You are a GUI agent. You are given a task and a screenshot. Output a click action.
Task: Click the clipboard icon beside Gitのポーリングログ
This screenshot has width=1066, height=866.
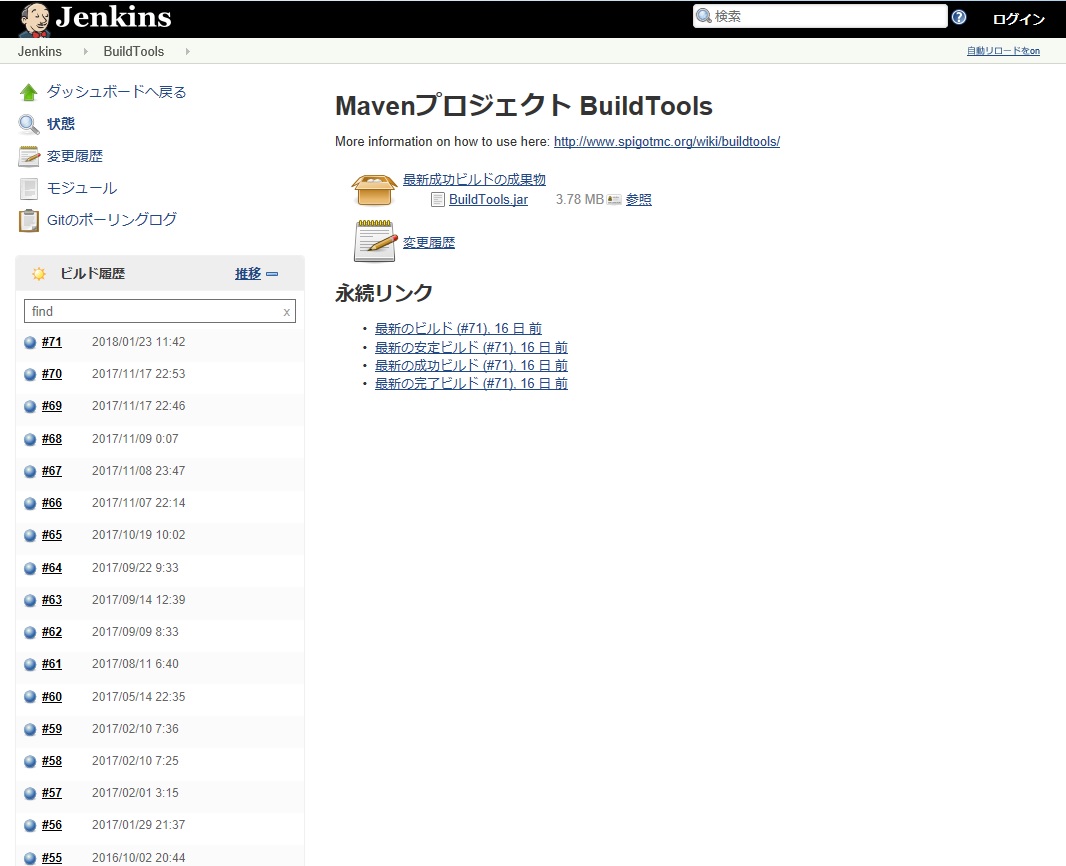point(29,220)
